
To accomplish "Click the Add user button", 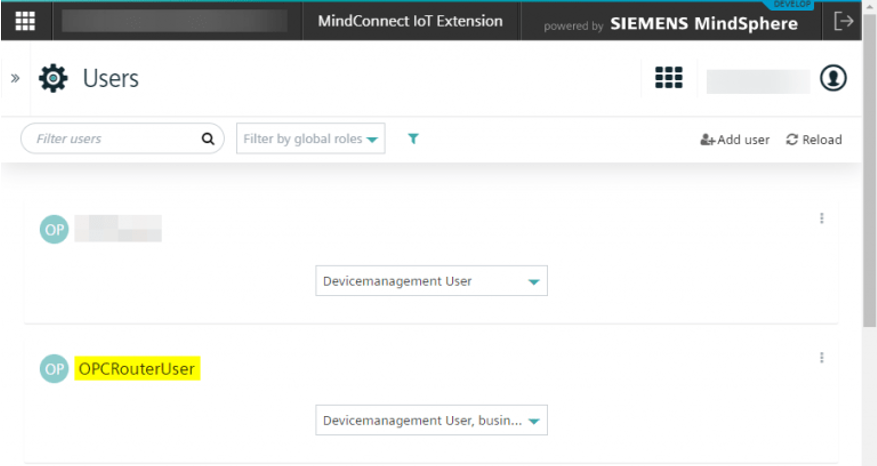I will tap(735, 140).
